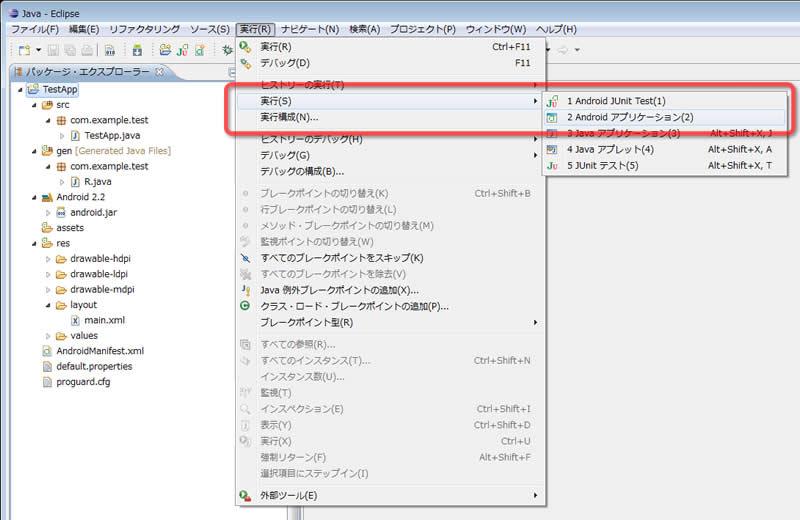Select the Package Explorer tab
The height and width of the screenshot is (520, 800).
tap(88, 71)
